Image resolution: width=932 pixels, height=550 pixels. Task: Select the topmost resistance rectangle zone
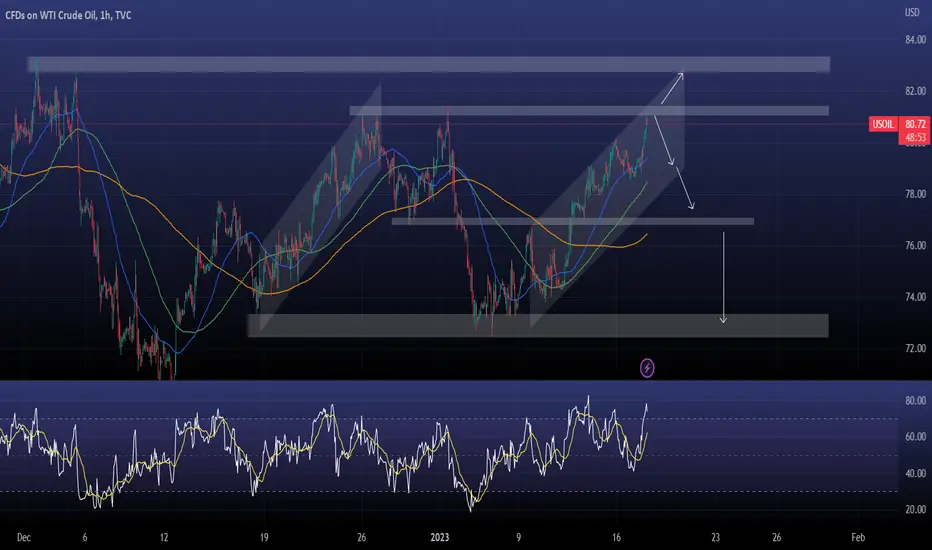(428, 64)
